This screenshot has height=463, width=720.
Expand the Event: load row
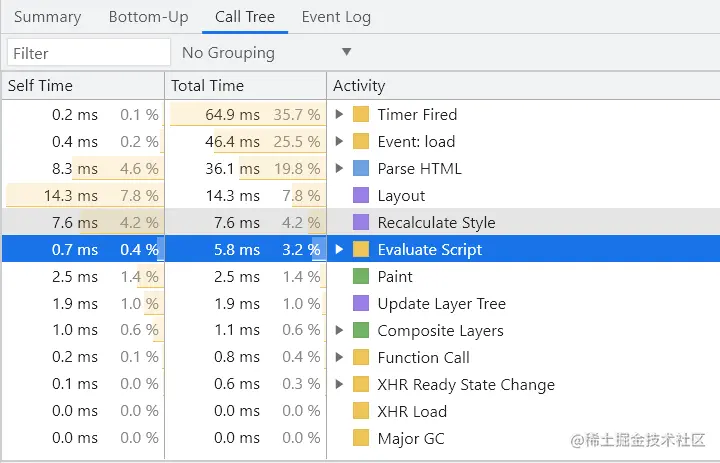(x=341, y=141)
